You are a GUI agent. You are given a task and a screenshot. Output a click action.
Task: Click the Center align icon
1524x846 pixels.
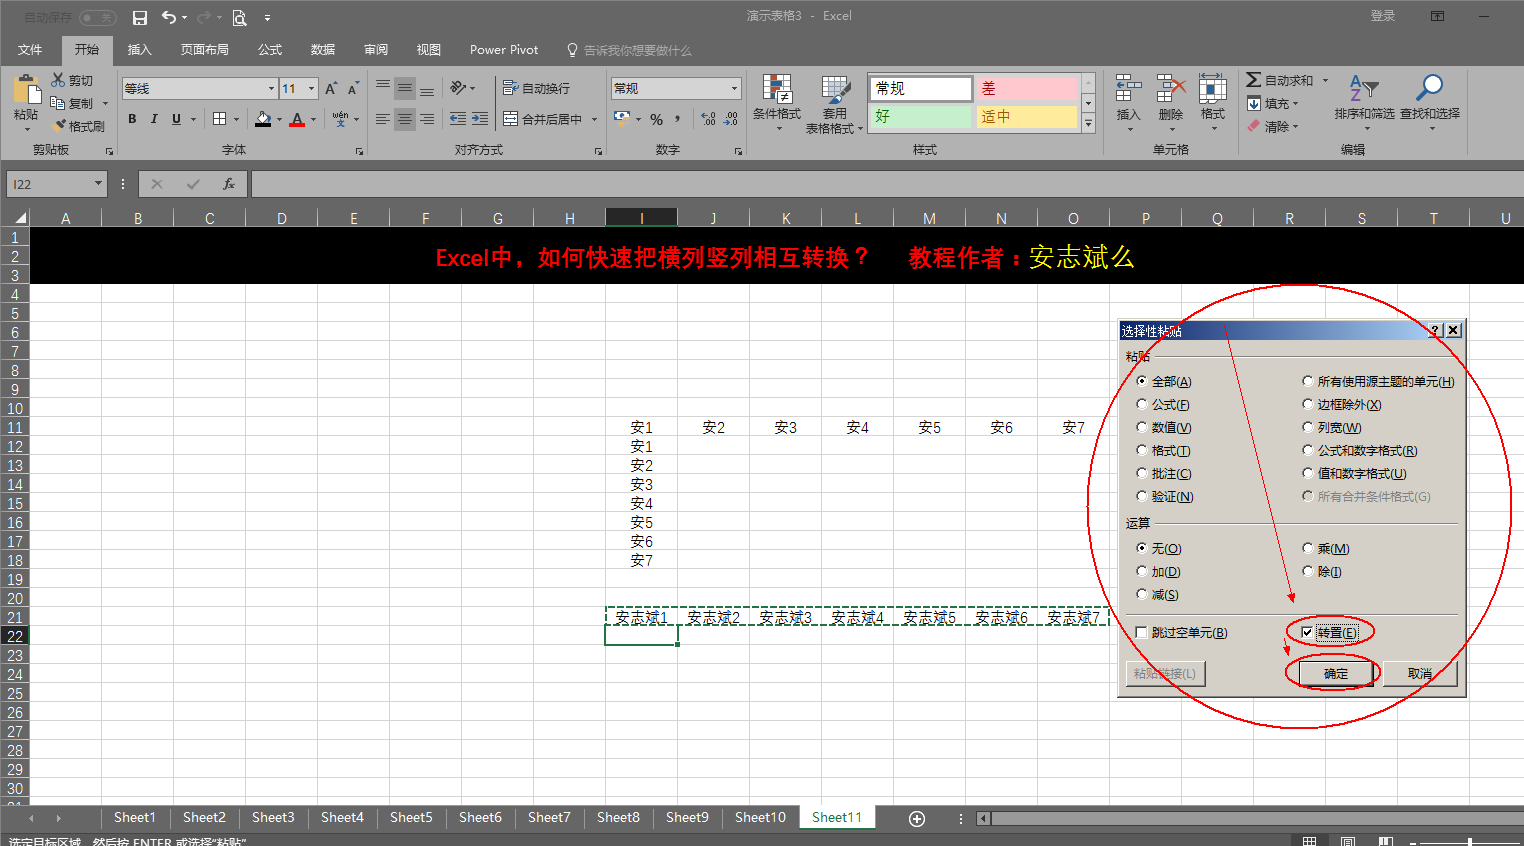tap(405, 119)
